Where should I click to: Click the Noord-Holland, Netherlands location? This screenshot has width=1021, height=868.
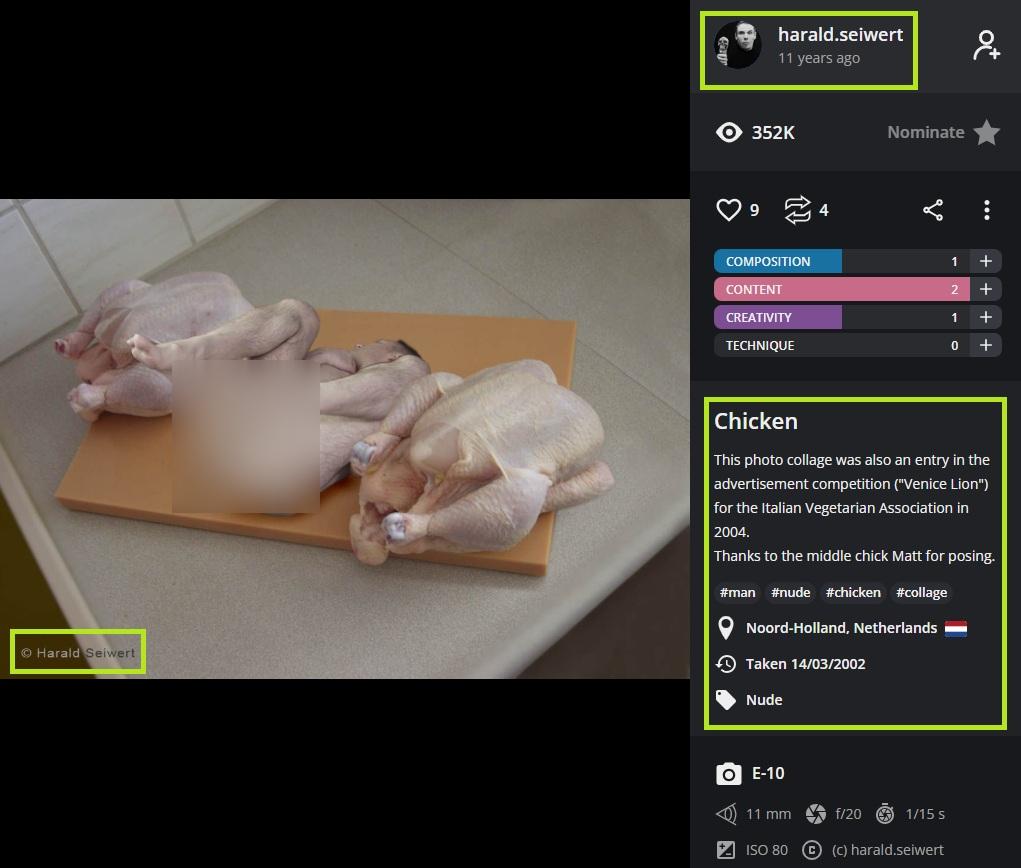(x=841, y=628)
